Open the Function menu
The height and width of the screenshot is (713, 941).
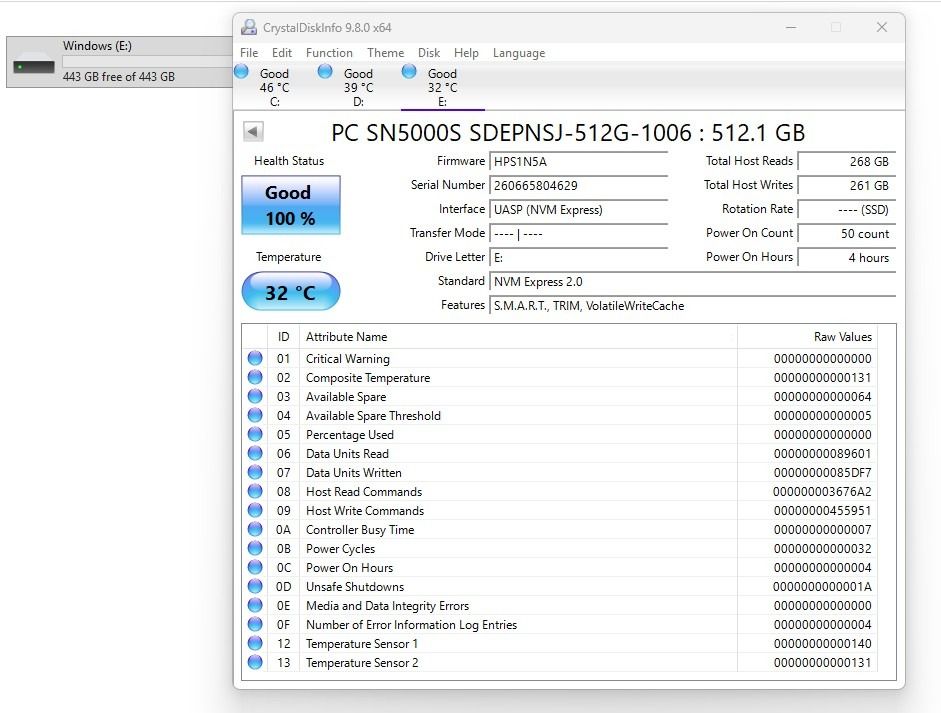[329, 53]
